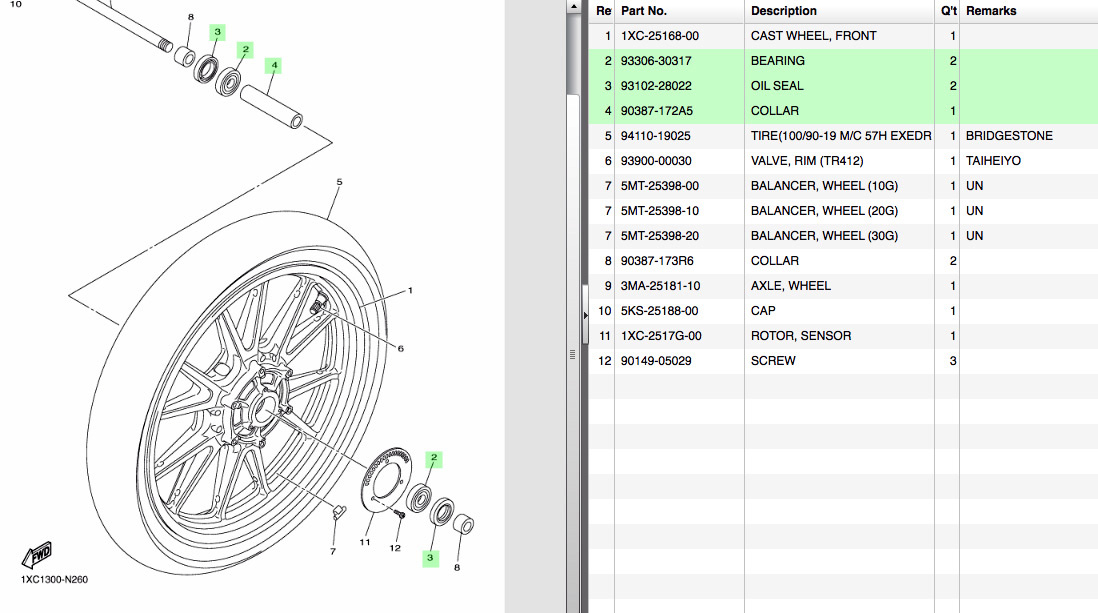Click the upper green callout 3 label
This screenshot has width=1098, height=613.
(217, 32)
